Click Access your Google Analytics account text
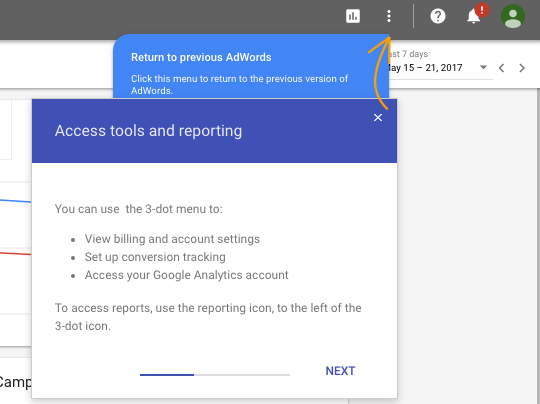This screenshot has width=540, height=404. tap(186, 275)
